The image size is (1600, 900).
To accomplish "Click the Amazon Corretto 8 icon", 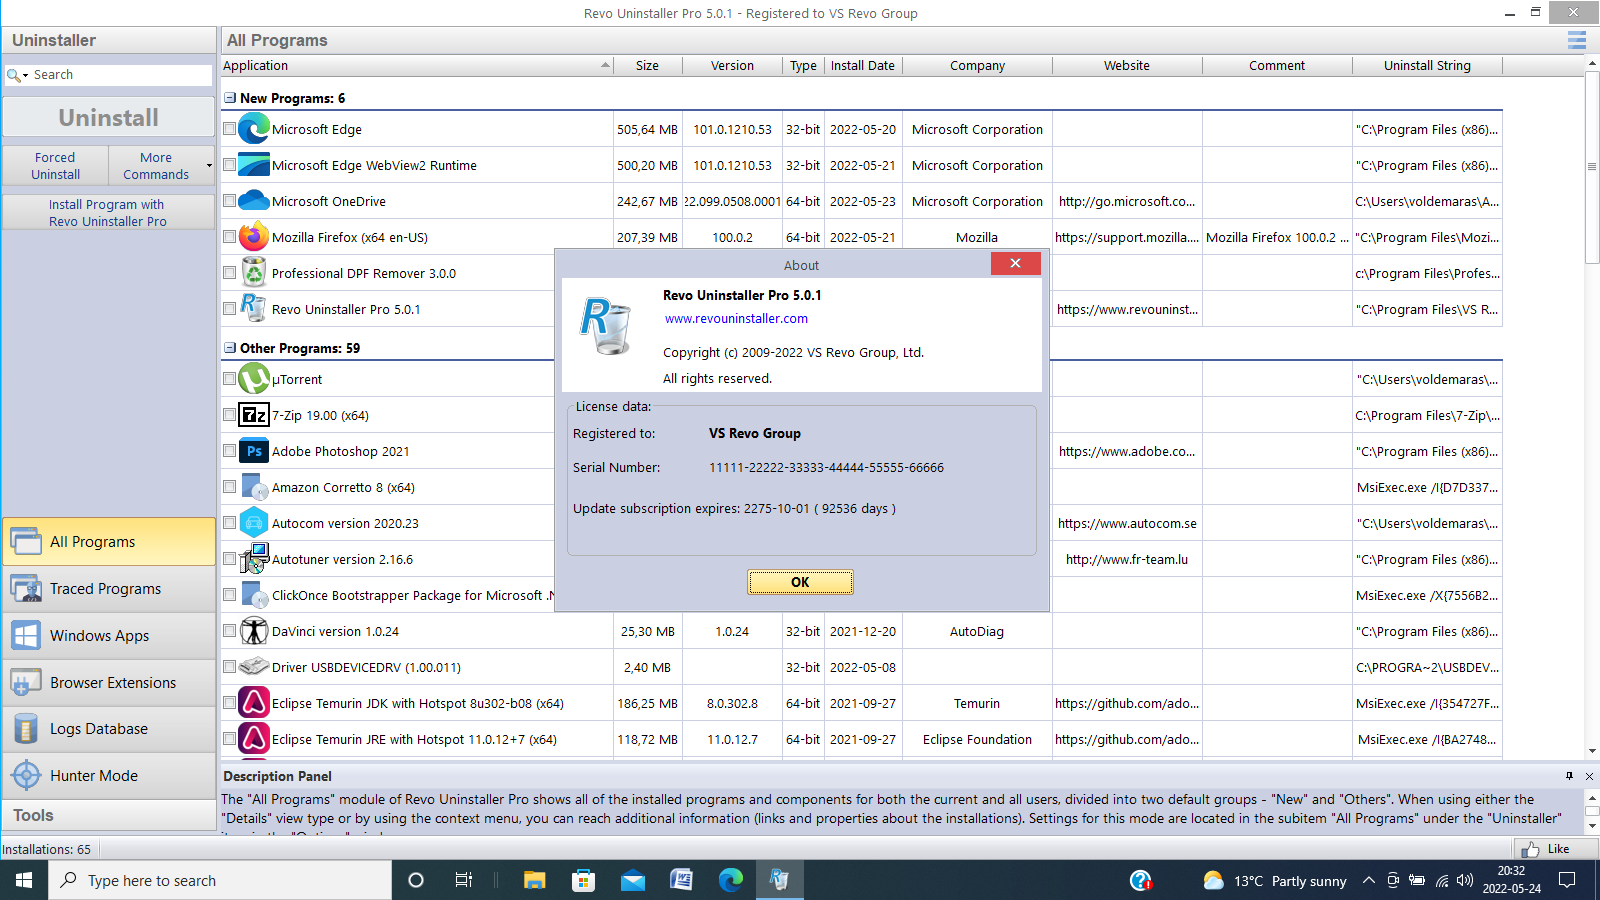I will (x=254, y=487).
